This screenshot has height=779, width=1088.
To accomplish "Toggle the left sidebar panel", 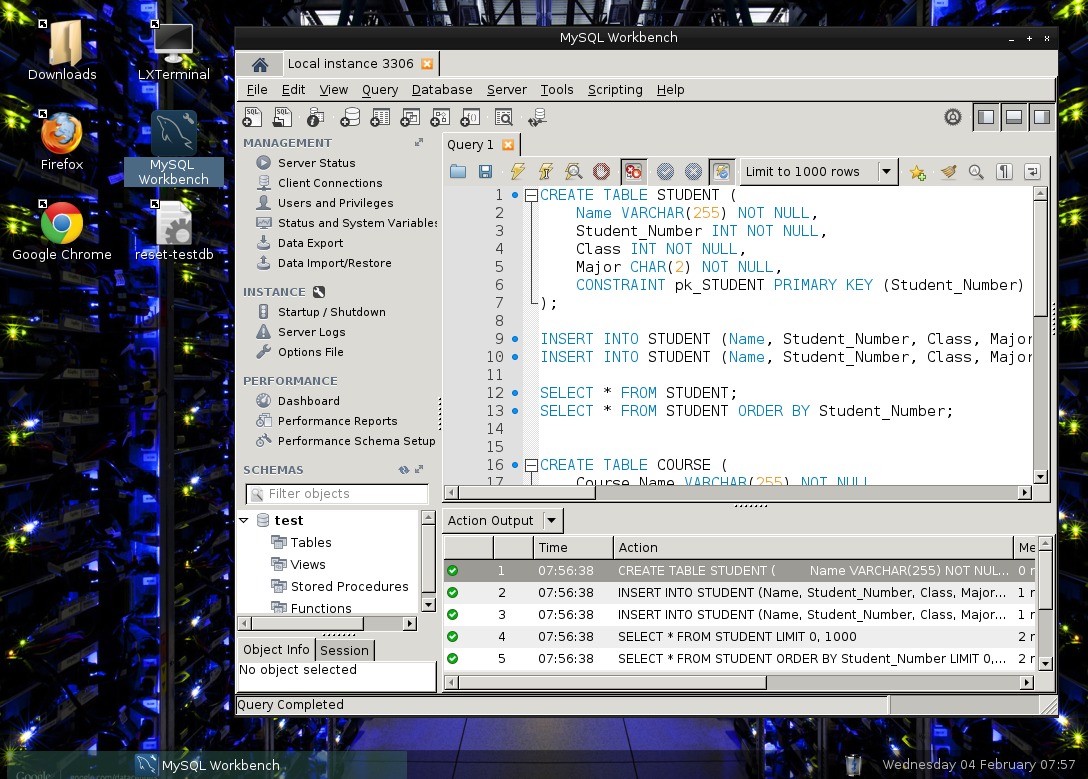I will pos(986,117).
